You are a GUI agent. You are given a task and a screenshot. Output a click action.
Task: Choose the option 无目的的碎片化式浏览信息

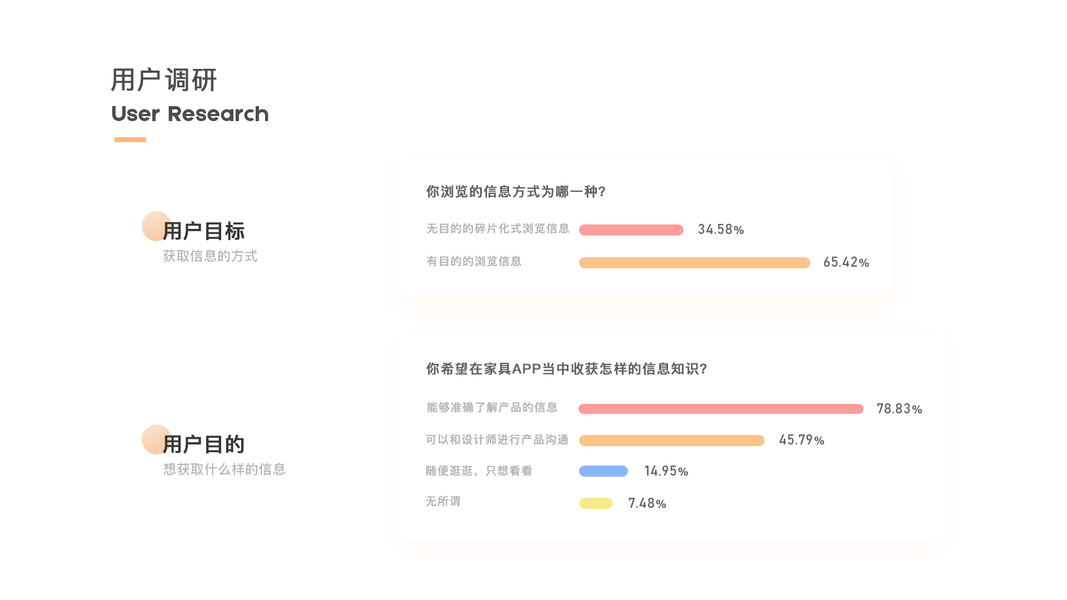tap(498, 229)
